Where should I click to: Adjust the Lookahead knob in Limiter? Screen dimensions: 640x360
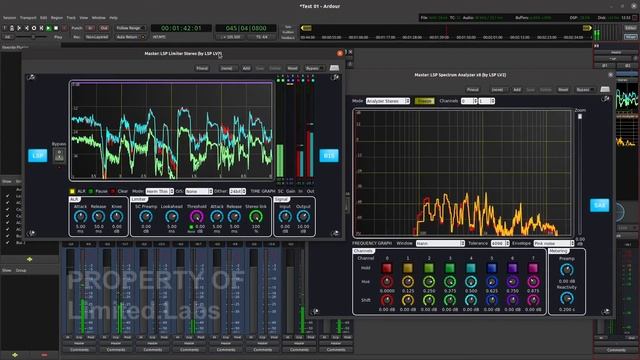(172, 217)
